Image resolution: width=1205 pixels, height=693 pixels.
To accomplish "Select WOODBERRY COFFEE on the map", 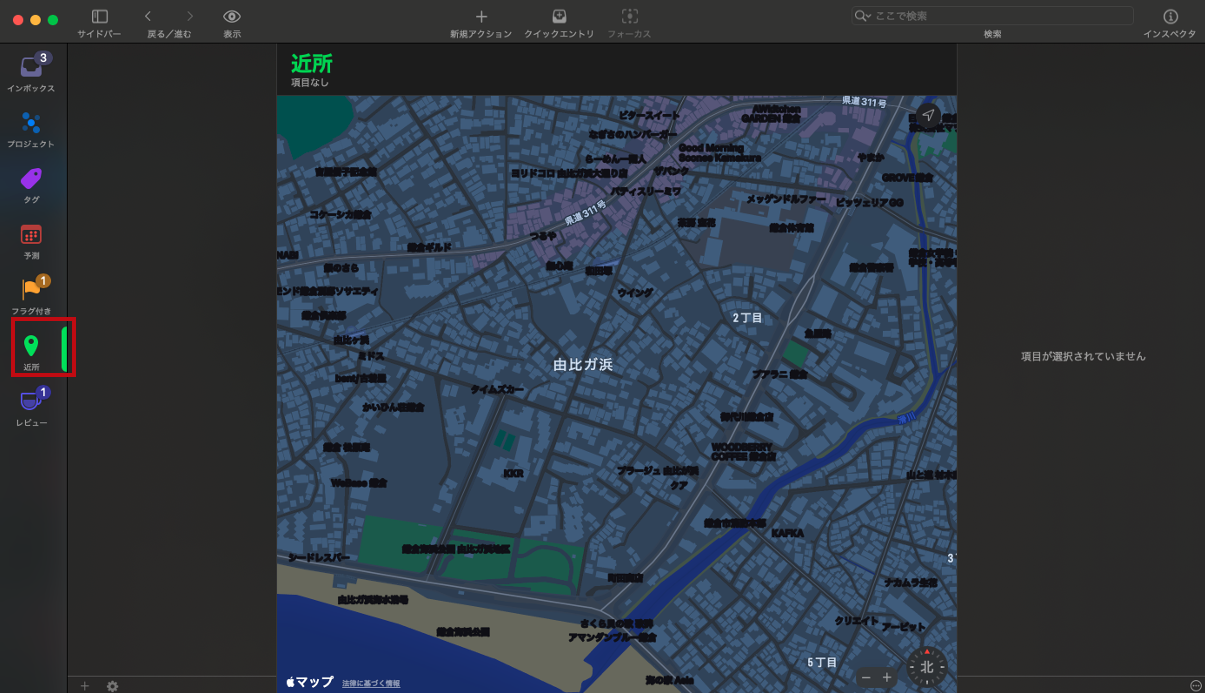I will tap(742, 451).
